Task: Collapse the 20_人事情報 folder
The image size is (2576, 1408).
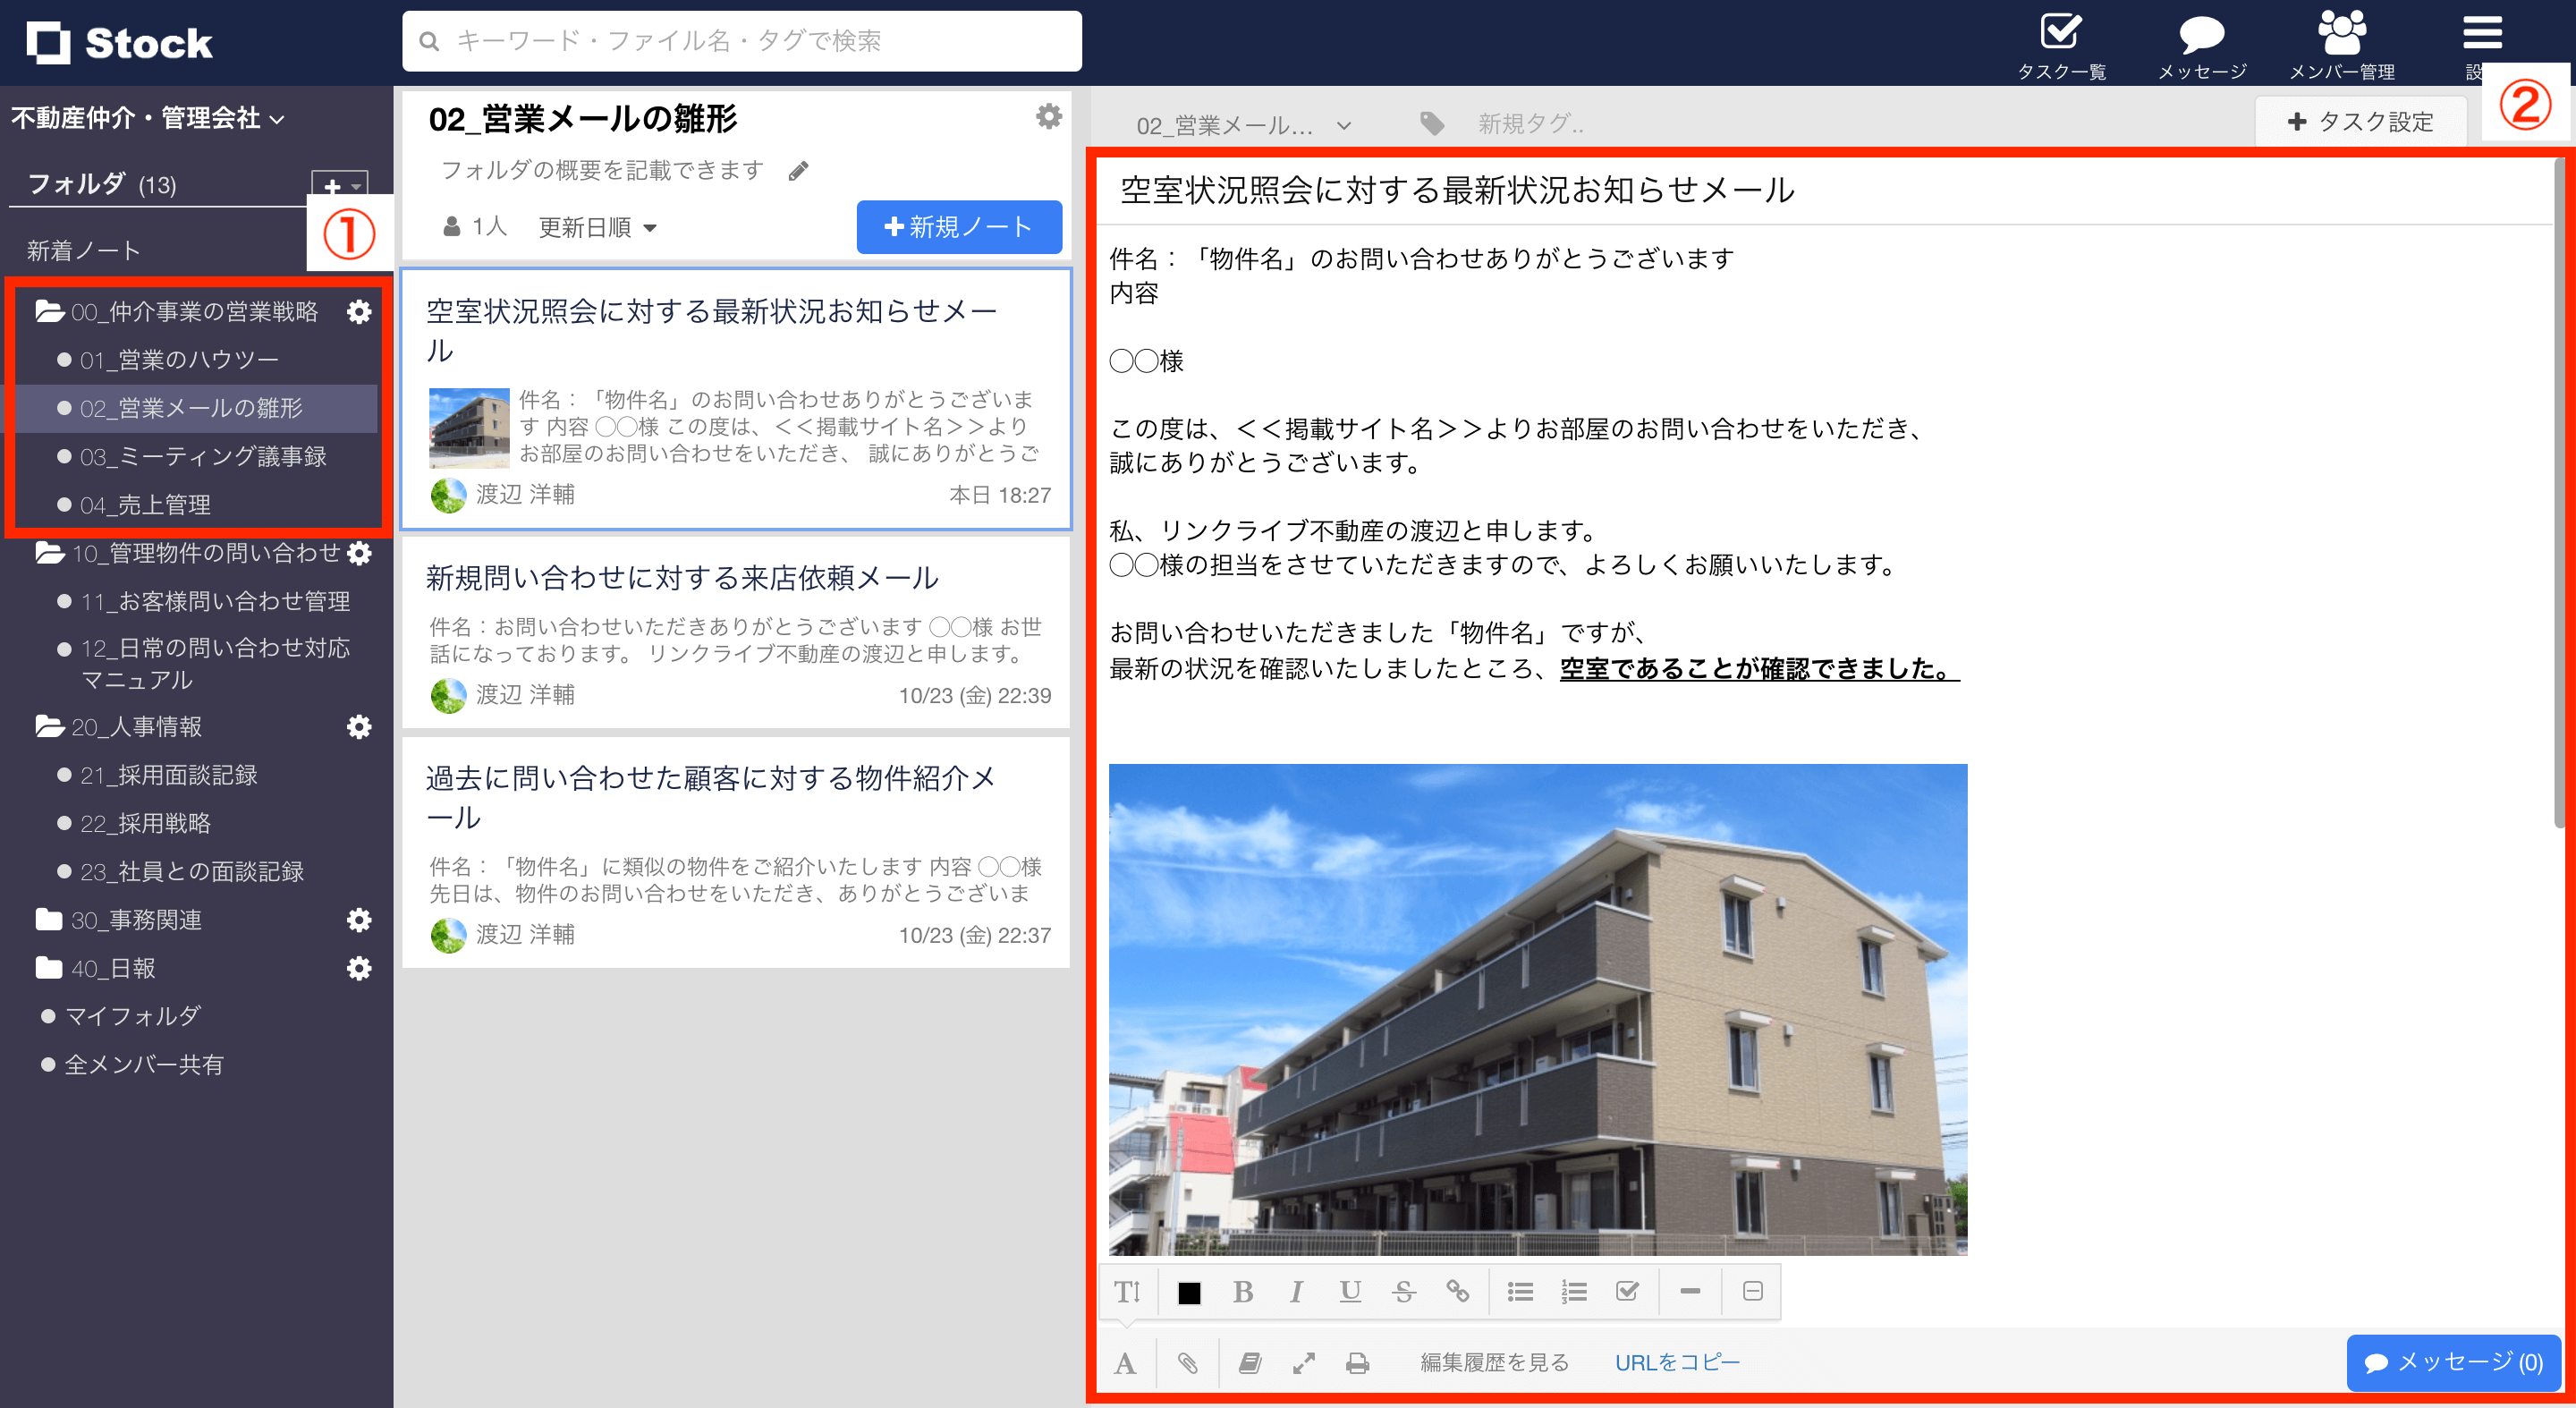Action: click(x=49, y=727)
